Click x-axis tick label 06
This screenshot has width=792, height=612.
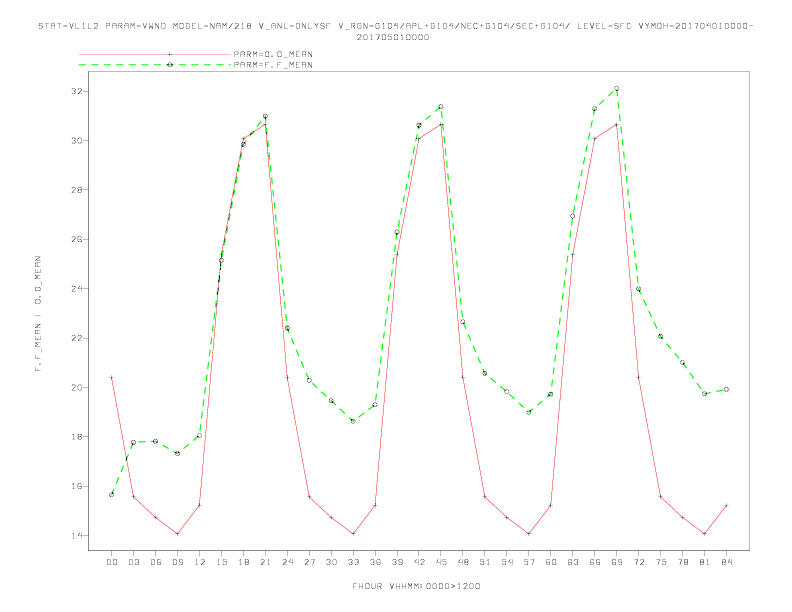(x=156, y=562)
